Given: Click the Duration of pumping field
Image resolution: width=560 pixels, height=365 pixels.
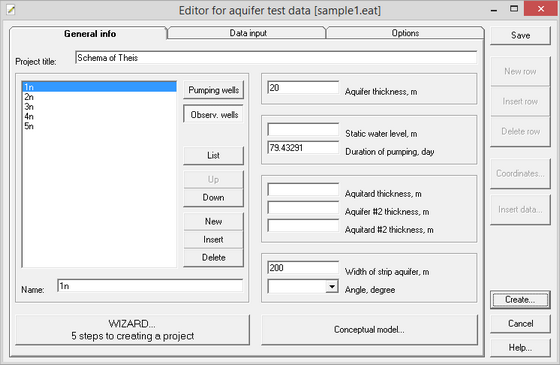Looking at the screenshot, I should point(303,148).
